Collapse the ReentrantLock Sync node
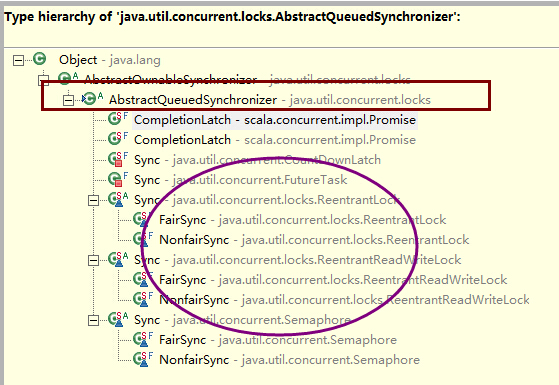The width and height of the screenshot is (559, 385). [x=93, y=200]
